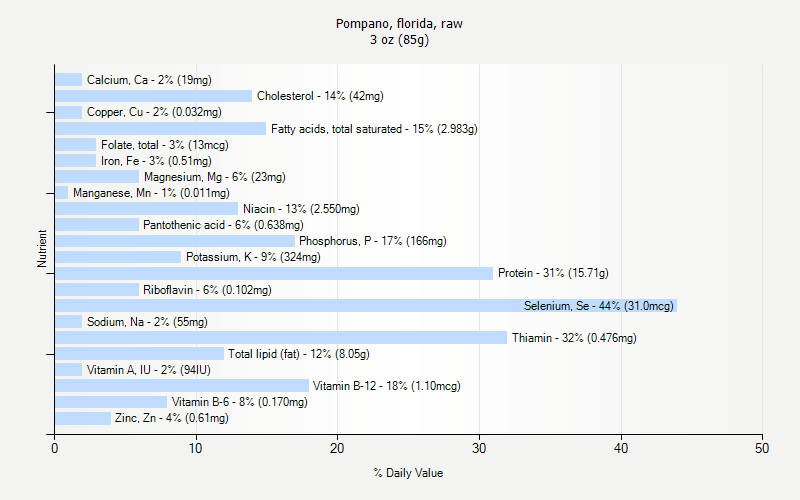The width and height of the screenshot is (800, 500).
Task: Click the 'Iron, Fe - 3% (0.51mg)' label
Action: pyautogui.click(x=156, y=161)
